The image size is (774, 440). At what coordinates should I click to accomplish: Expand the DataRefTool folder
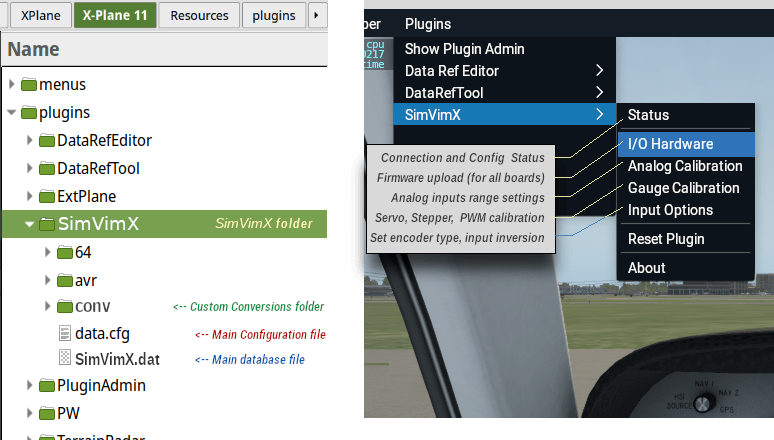(30, 168)
